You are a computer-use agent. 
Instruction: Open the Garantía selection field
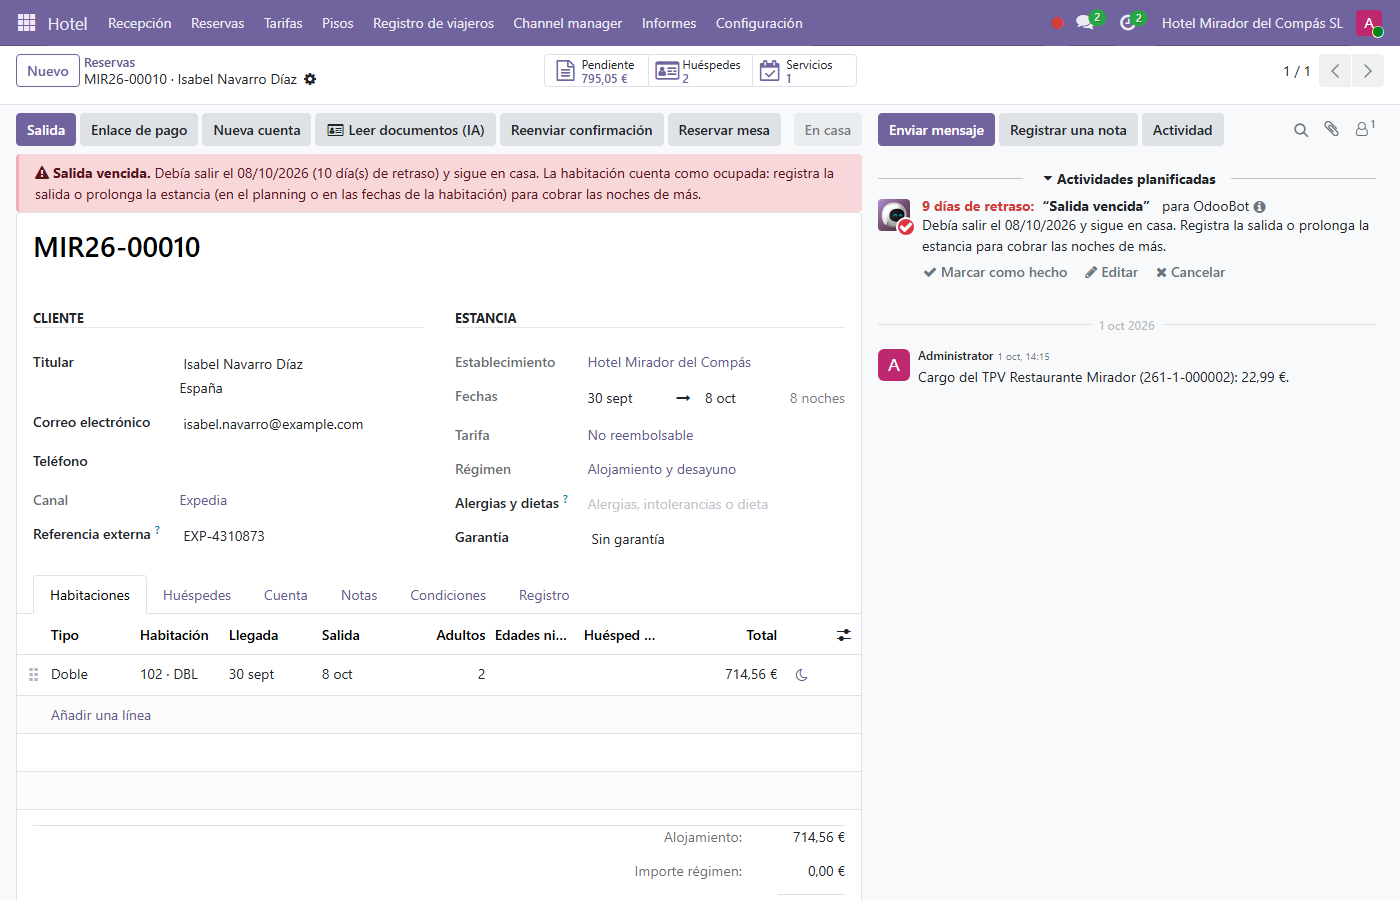(716, 539)
